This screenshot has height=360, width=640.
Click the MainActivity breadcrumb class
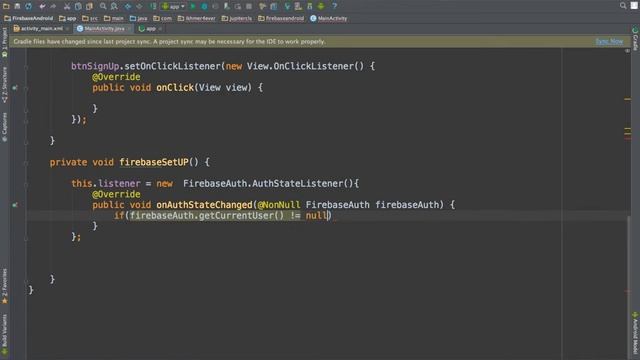click(329, 18)
